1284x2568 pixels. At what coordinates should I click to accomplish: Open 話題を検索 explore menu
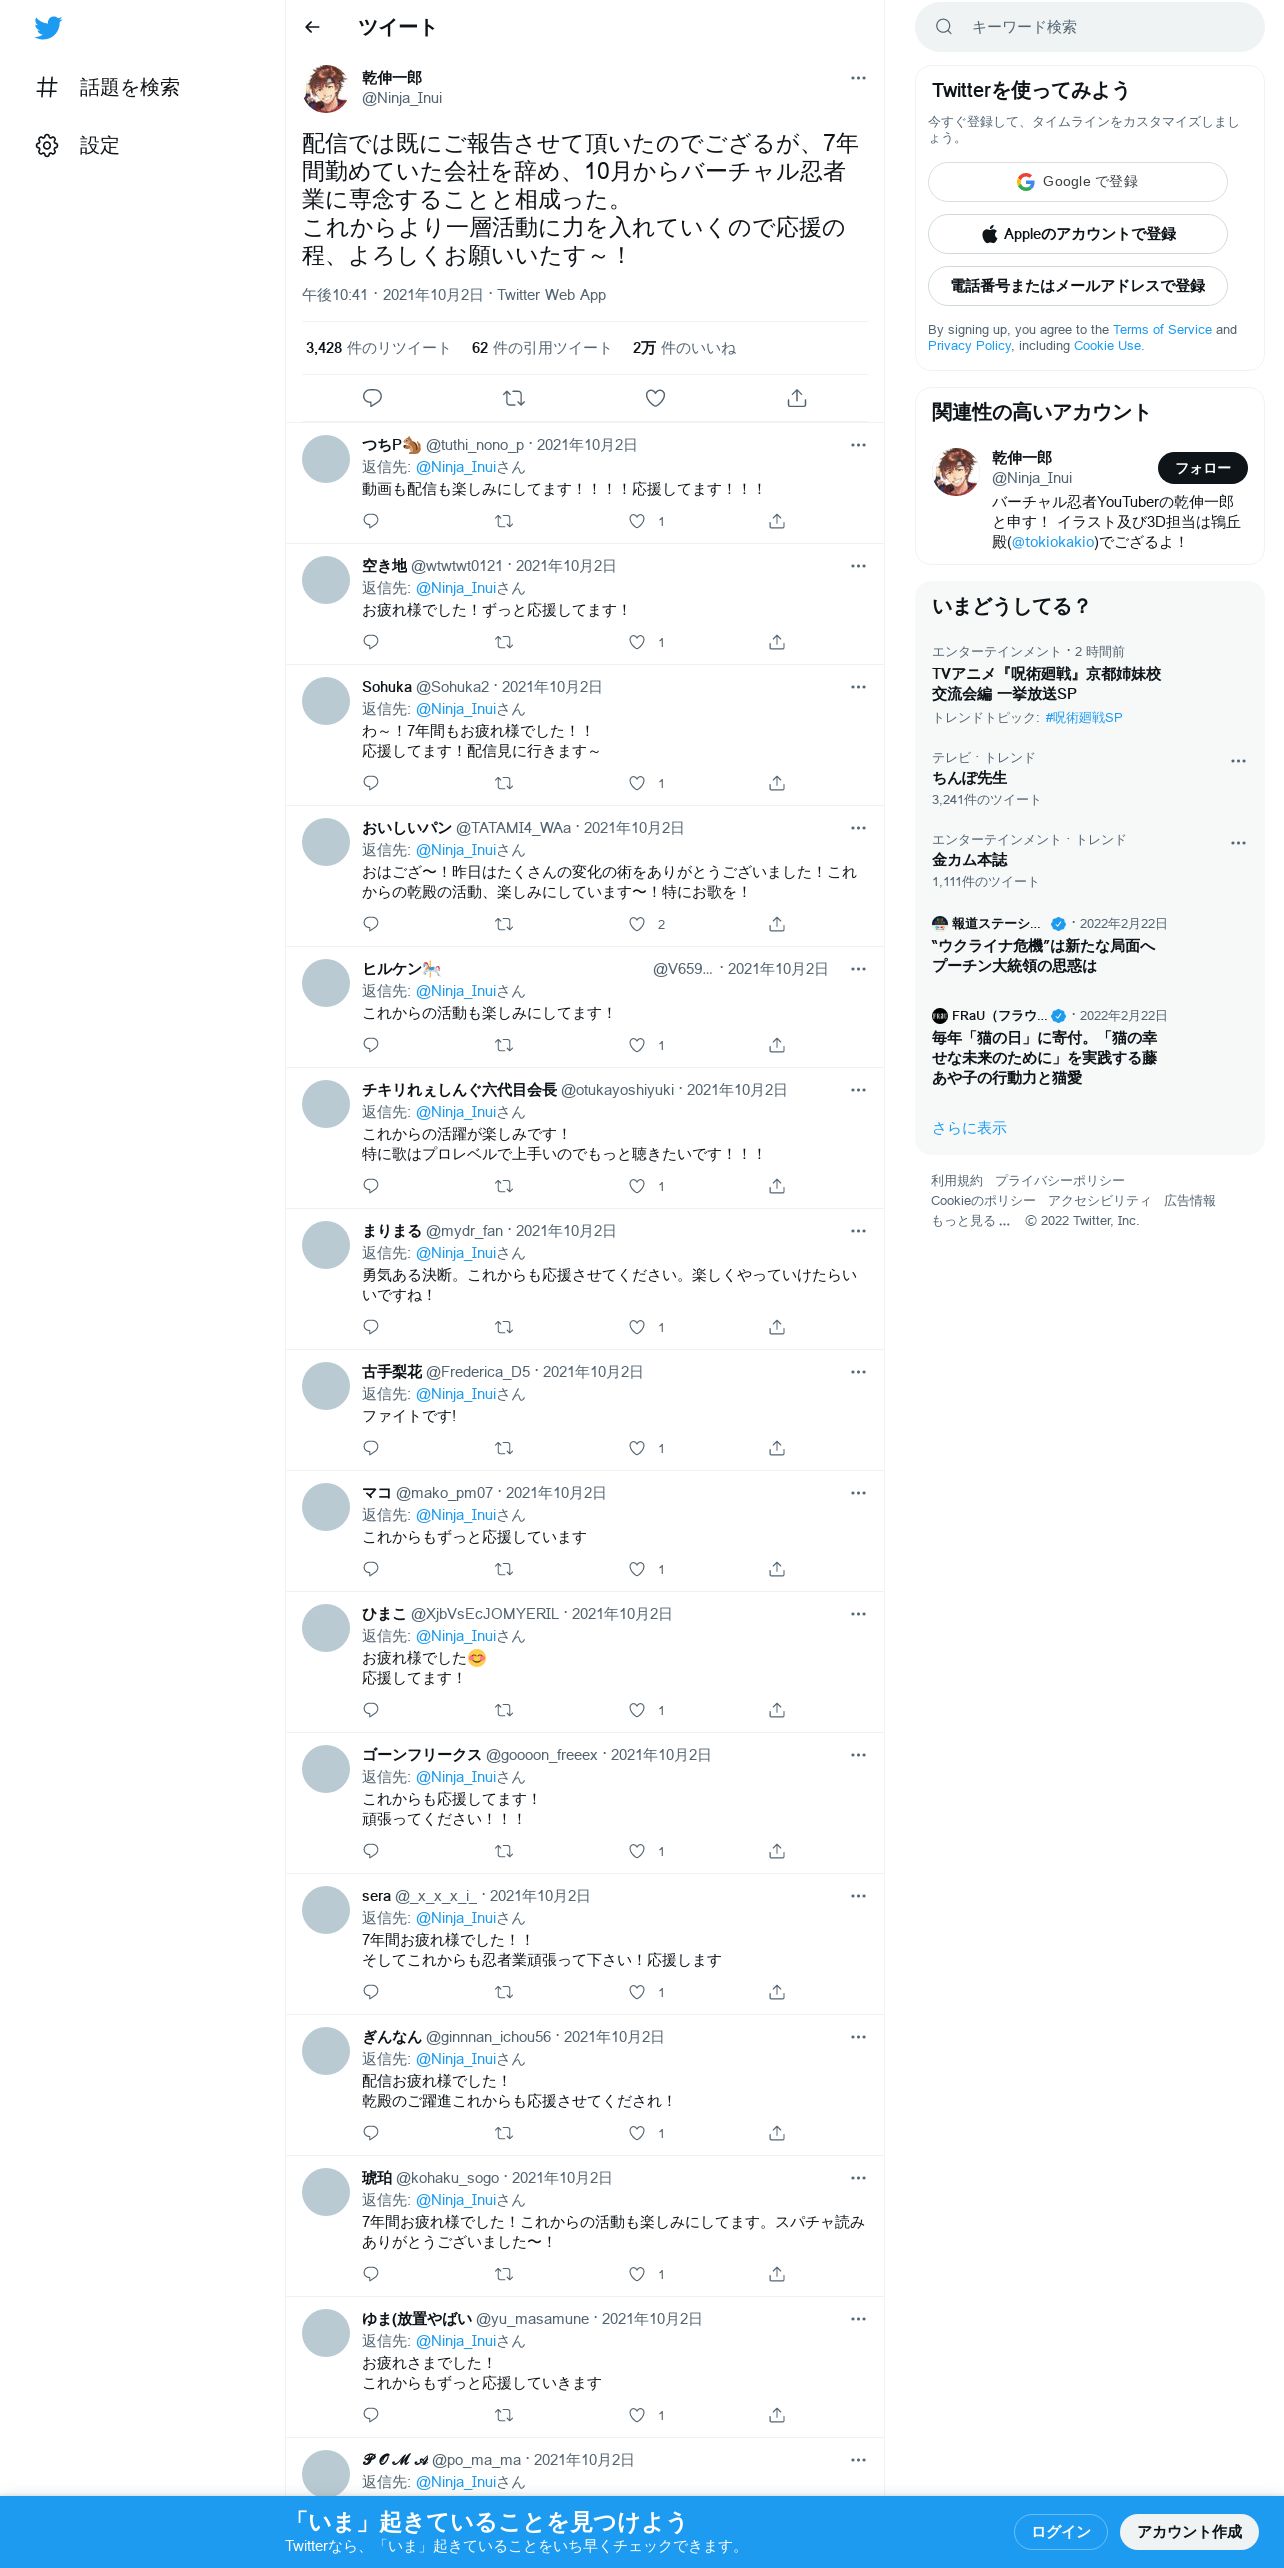[x=108, y=87]
